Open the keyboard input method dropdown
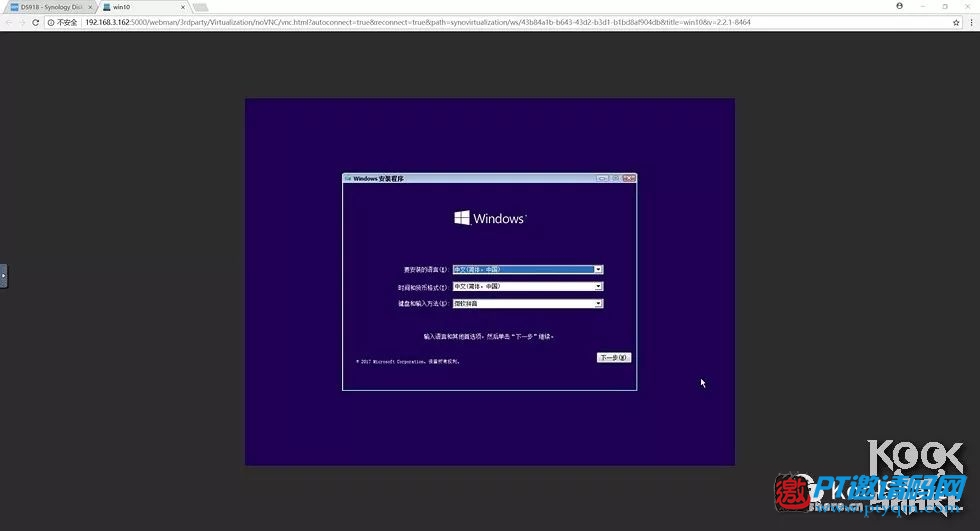 click(528, 303)
